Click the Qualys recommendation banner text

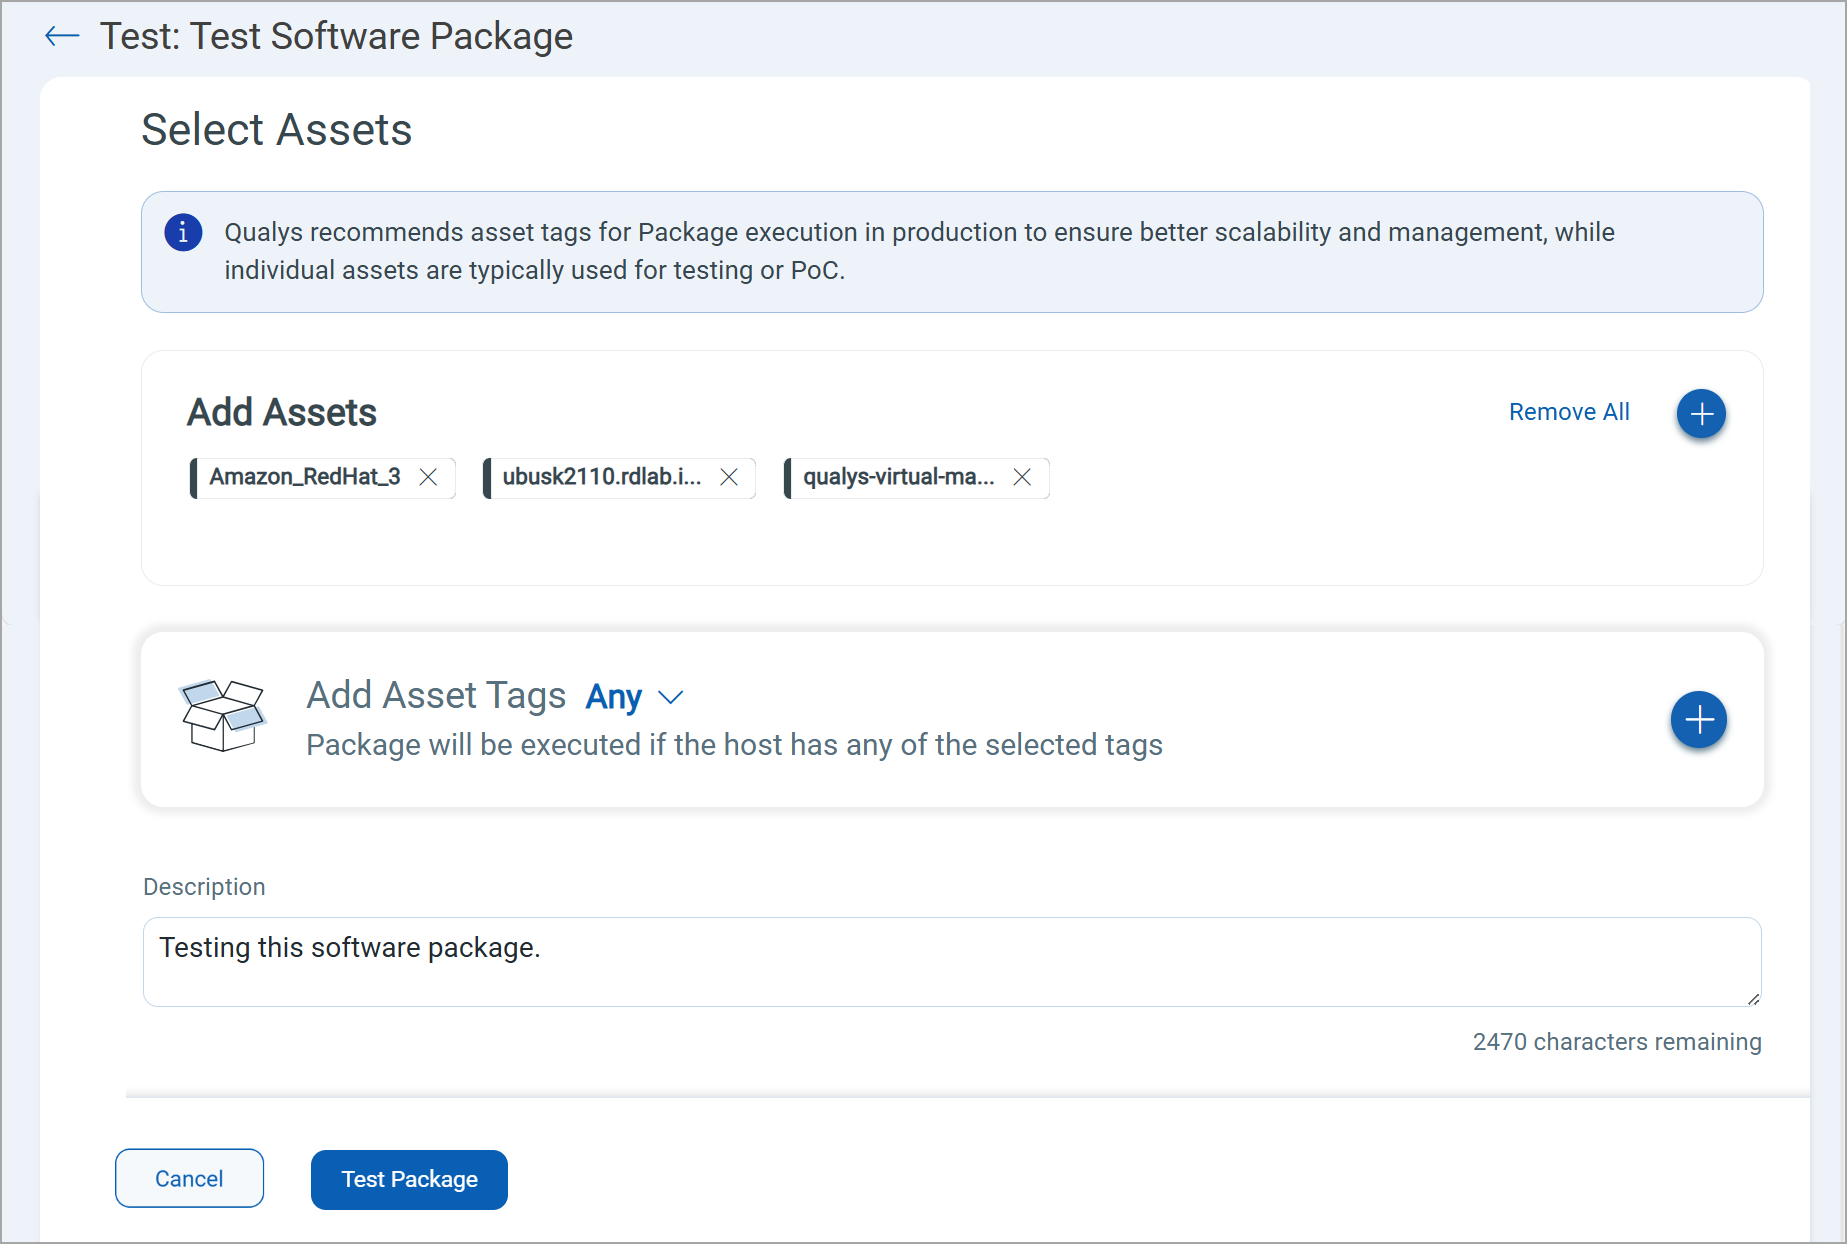(x=918, y=251)
